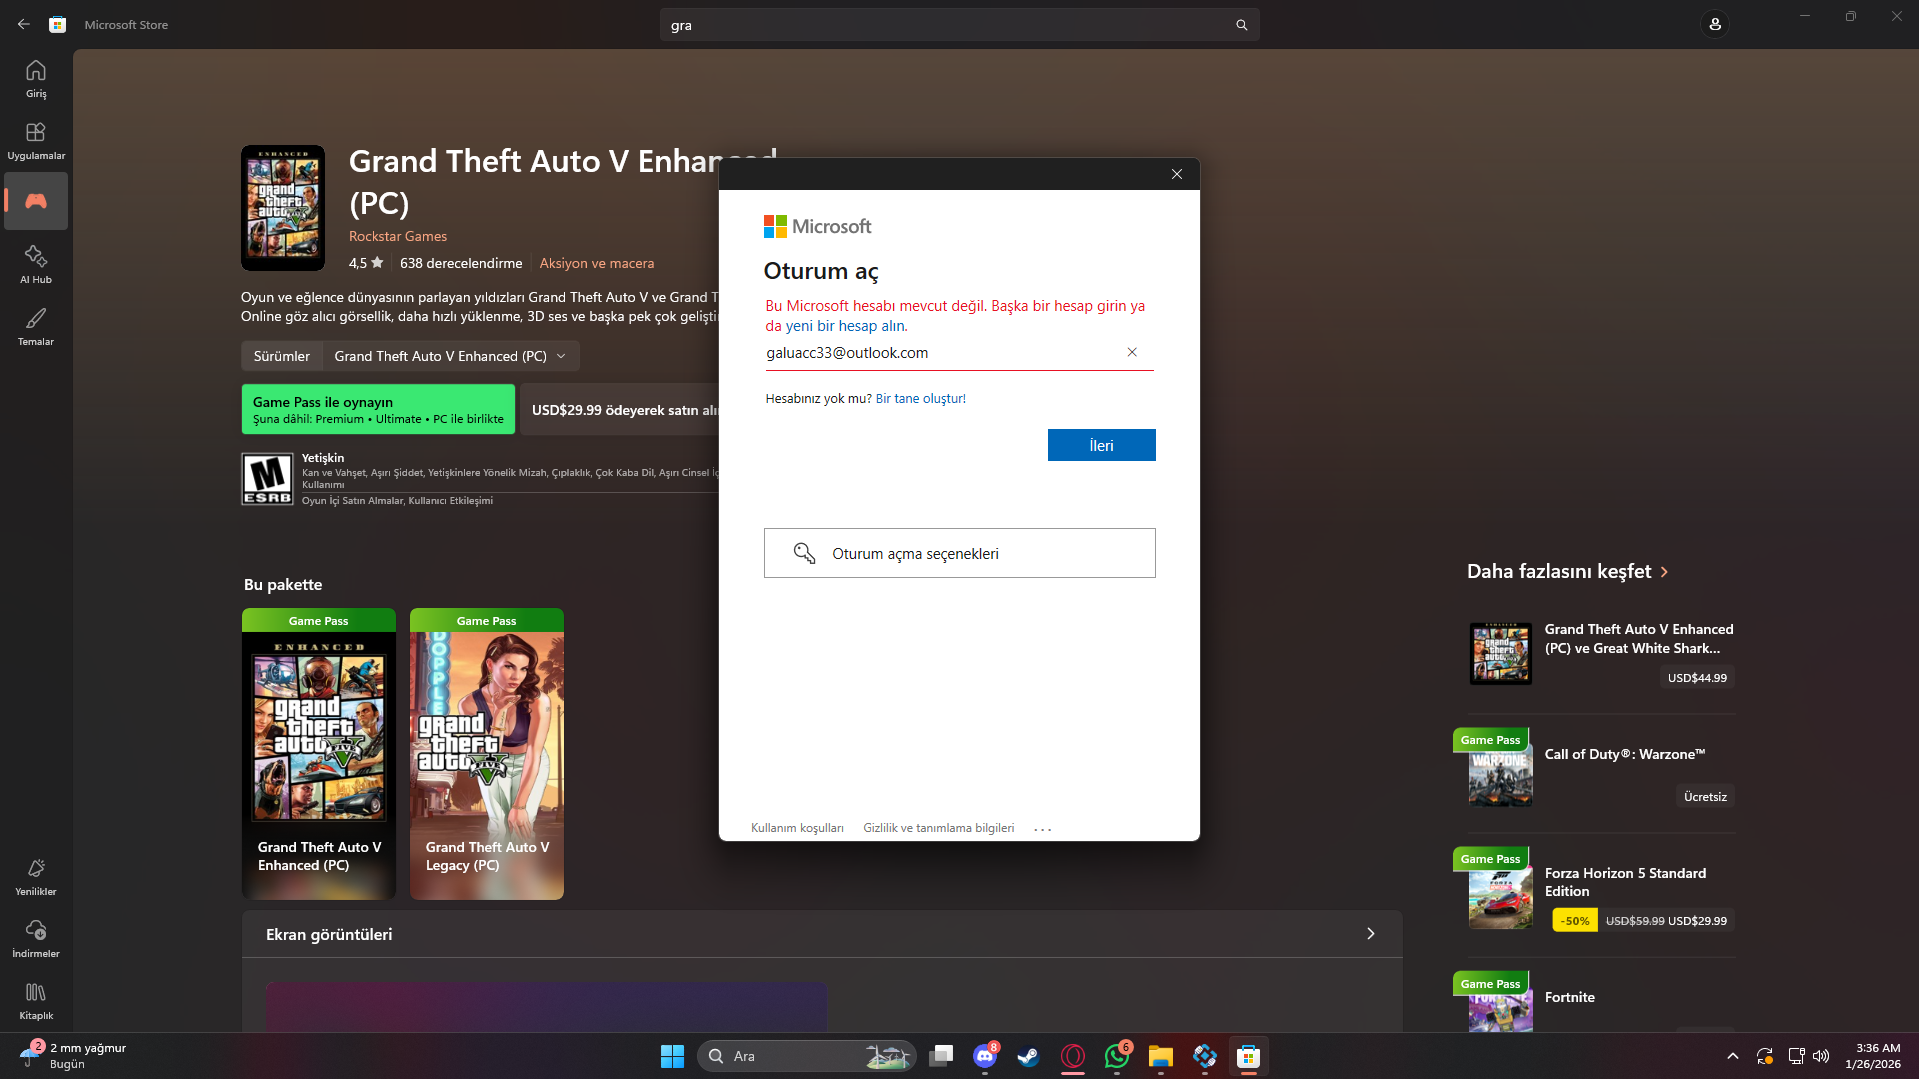
Task: Open Discord from the taskbar
Action: (985, 1056)
